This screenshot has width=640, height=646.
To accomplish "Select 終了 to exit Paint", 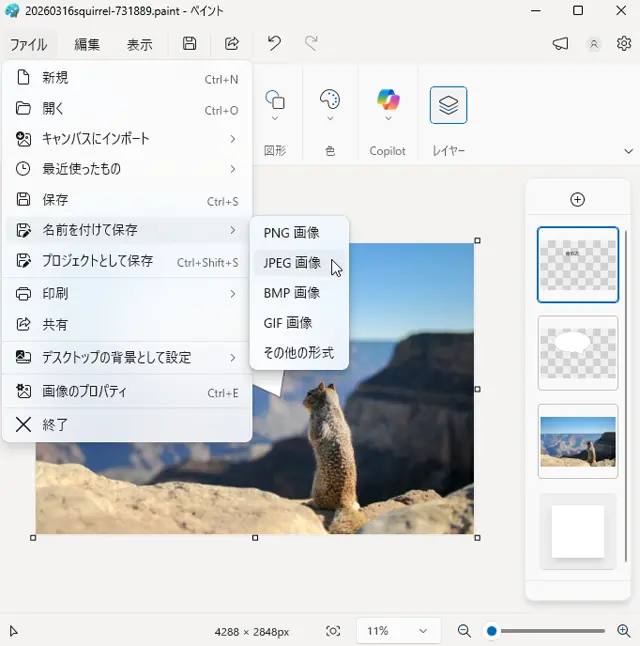I will (x=127, y=424).
